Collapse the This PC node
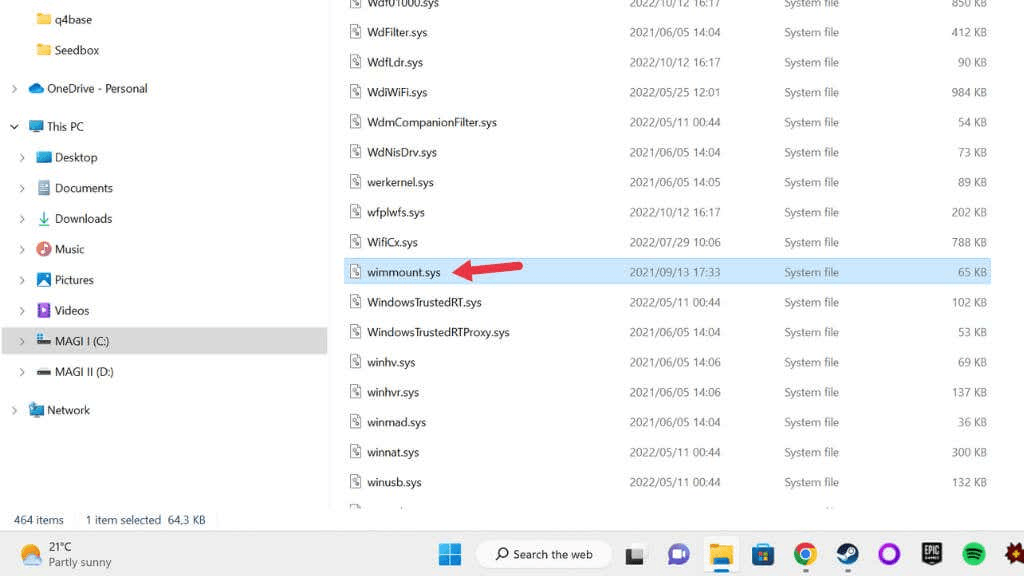The height and width of the screenshot is (576, 1024). click(x=14, y=127)
